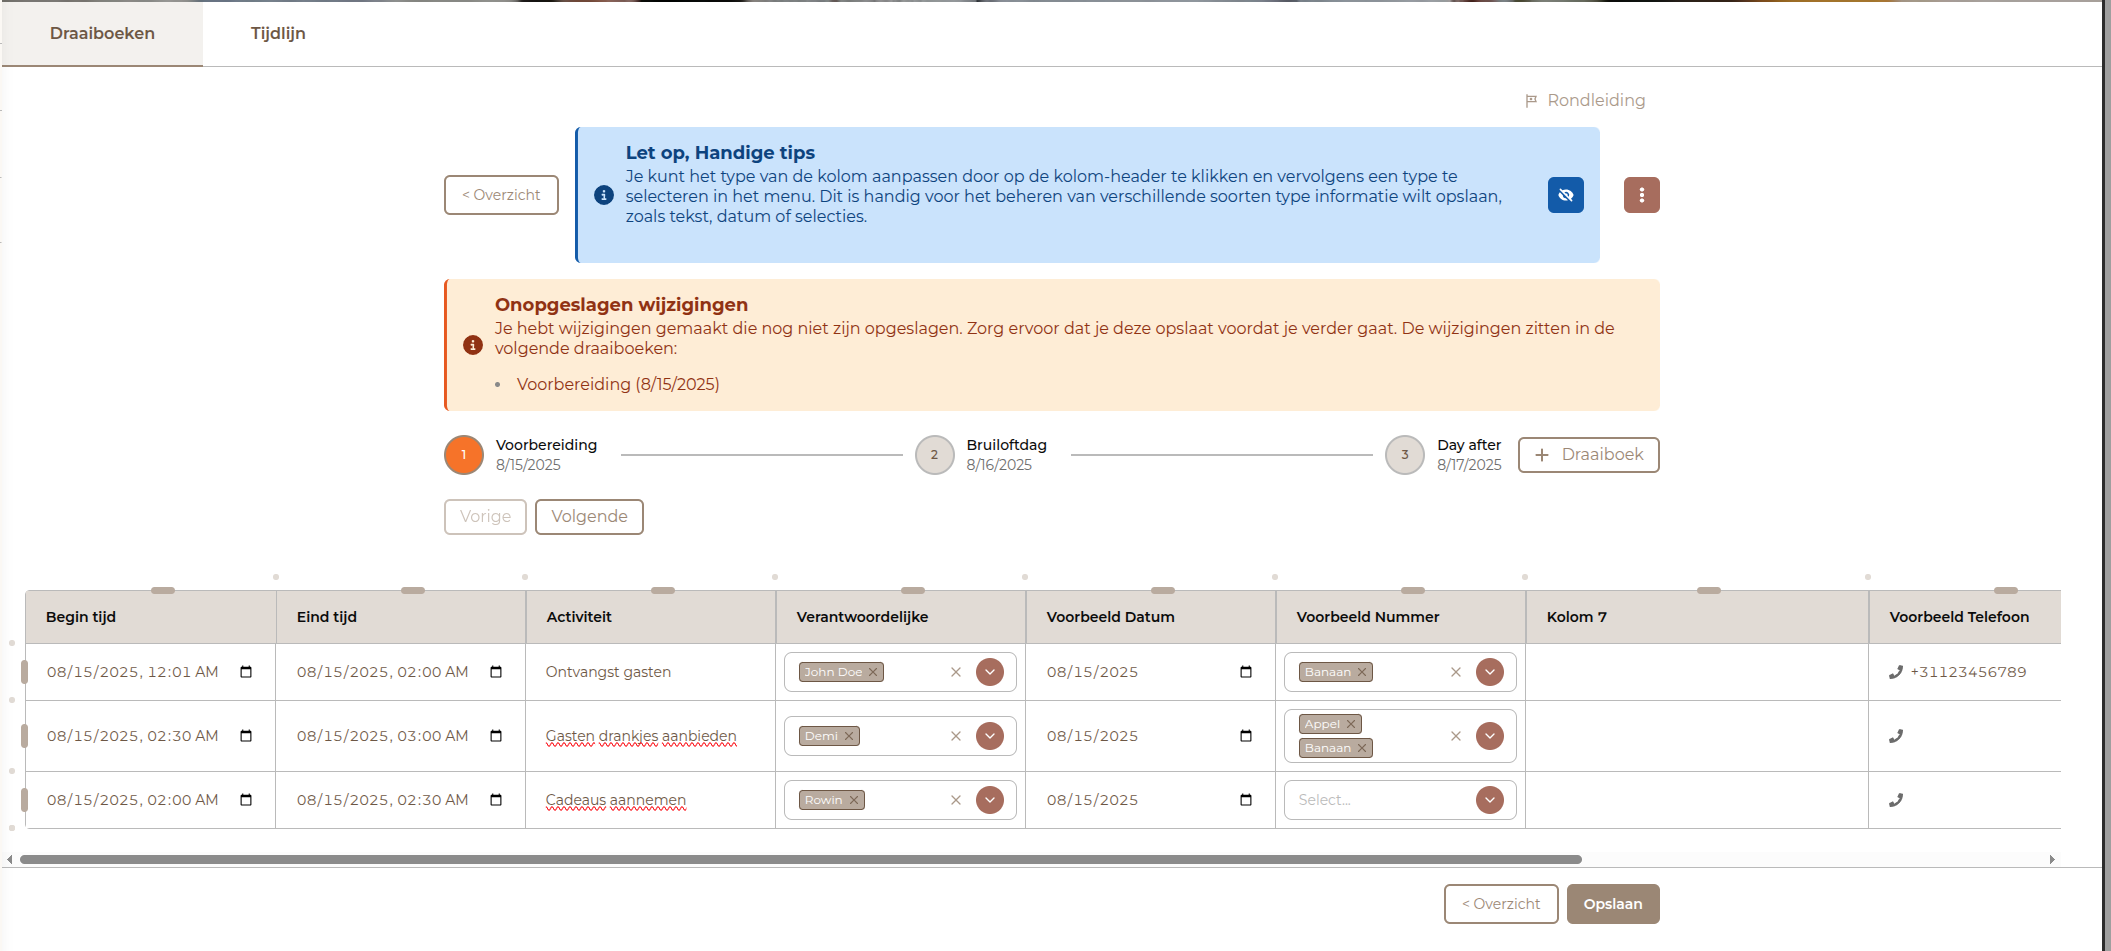
Task: Remove Banaan tag in Ontvangst gasten row
Action: [1362, 672]
